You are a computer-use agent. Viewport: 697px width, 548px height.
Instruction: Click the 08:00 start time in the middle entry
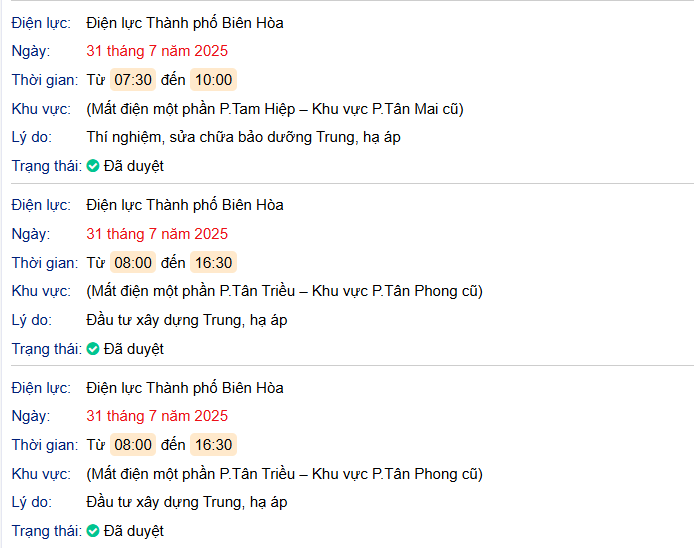pyautogui.click(x=133, y=263)
